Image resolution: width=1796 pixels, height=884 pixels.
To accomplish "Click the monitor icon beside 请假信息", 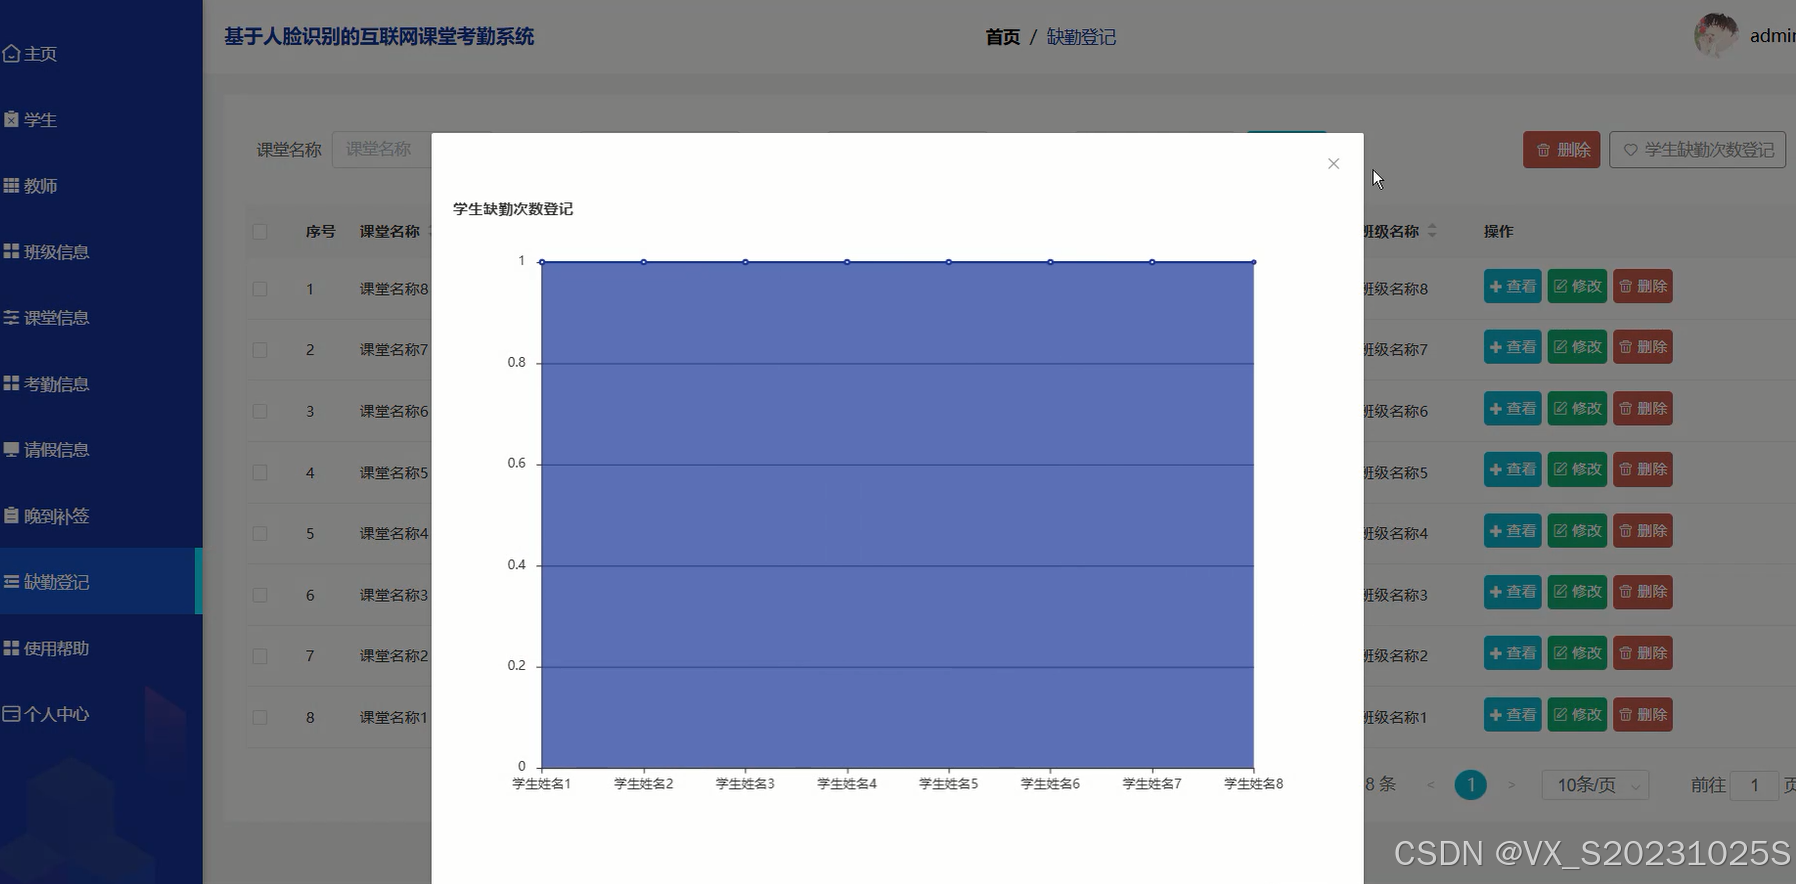I will 11,449.
